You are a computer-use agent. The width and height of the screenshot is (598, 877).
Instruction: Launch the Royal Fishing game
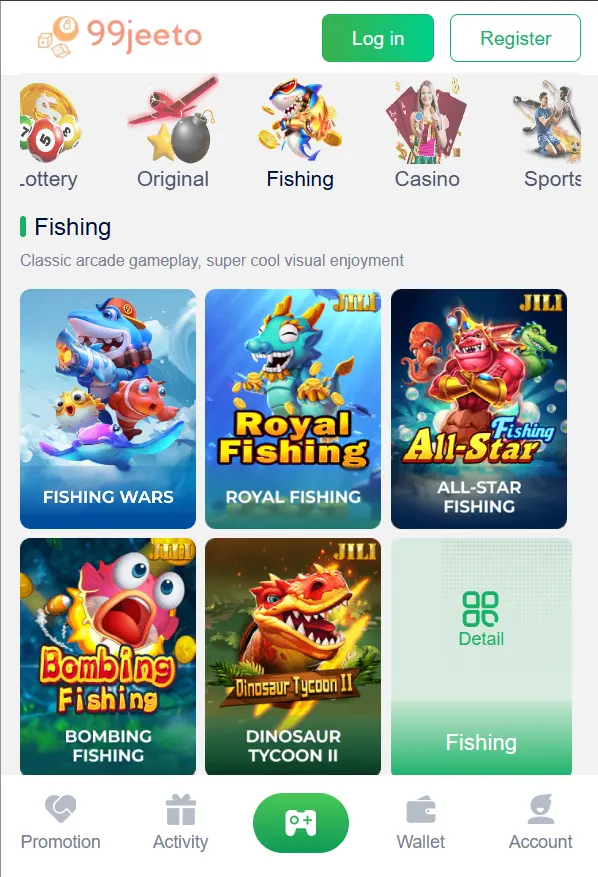point(293,409)
